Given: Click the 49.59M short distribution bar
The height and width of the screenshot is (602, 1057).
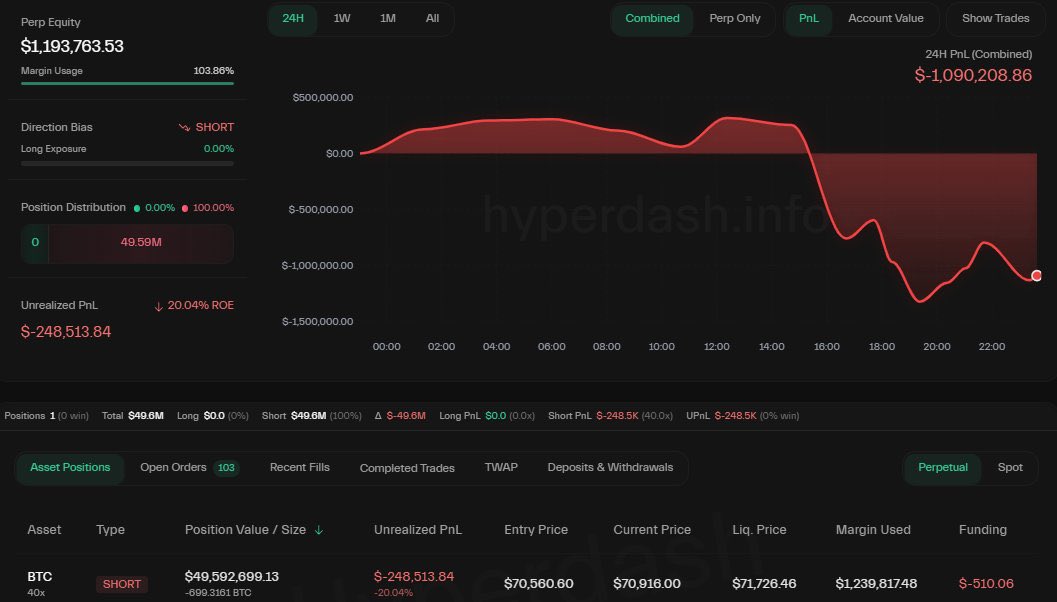Looking at the screenshot, I should [141, 243].
